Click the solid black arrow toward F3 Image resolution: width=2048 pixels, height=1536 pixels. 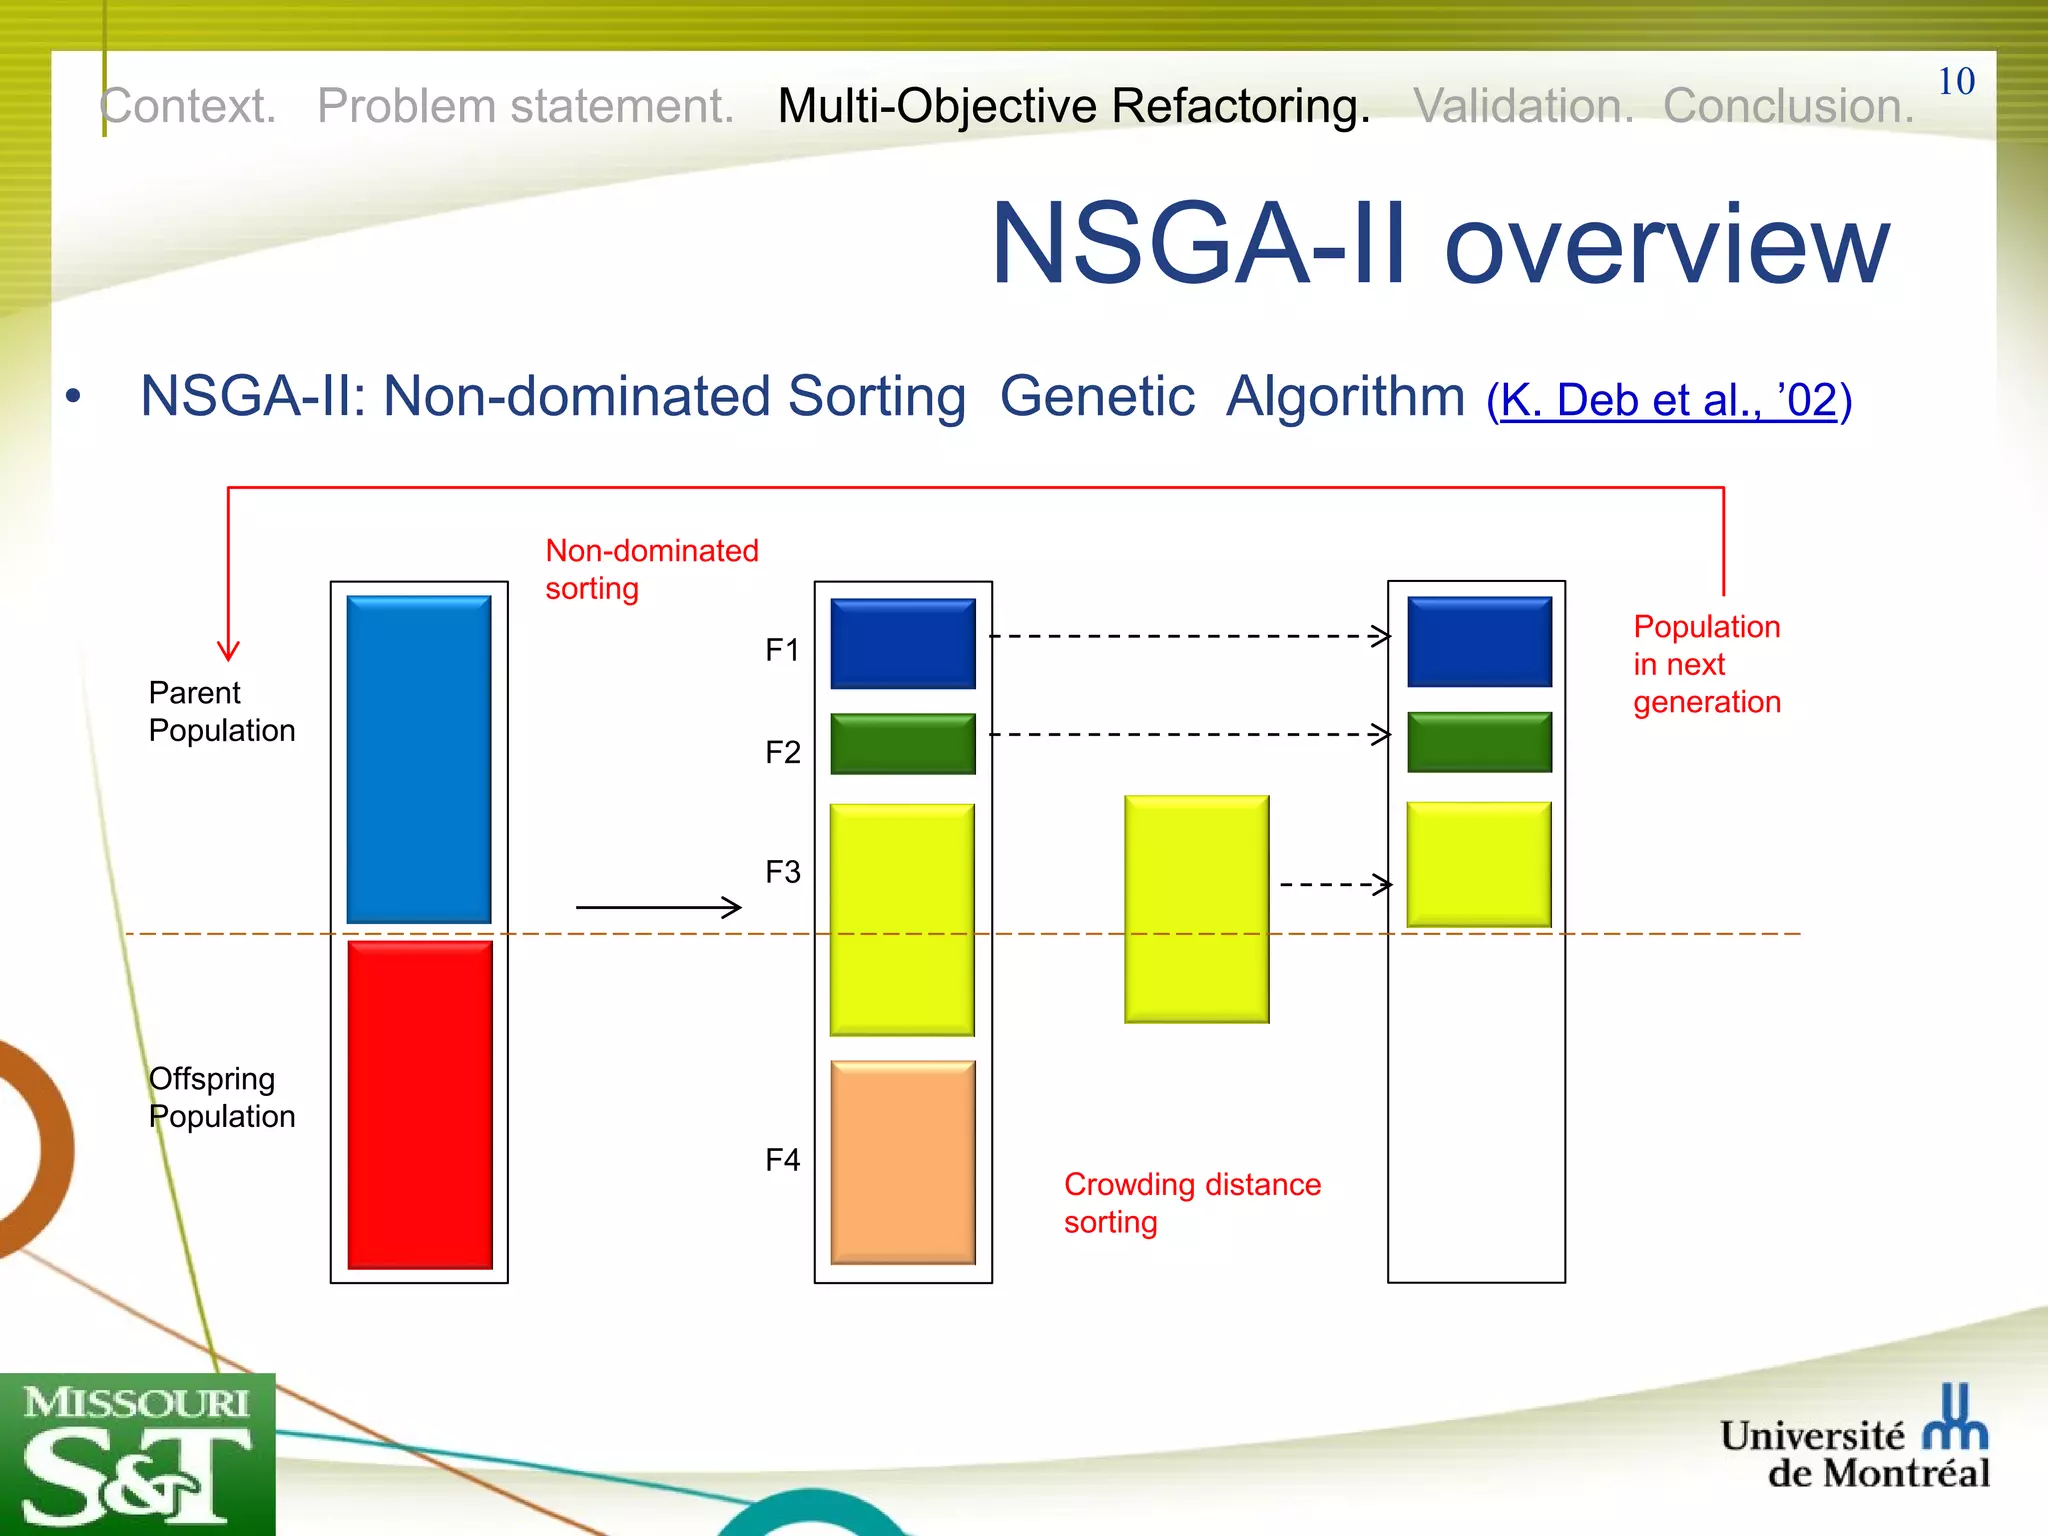click(x=659, y=907)
